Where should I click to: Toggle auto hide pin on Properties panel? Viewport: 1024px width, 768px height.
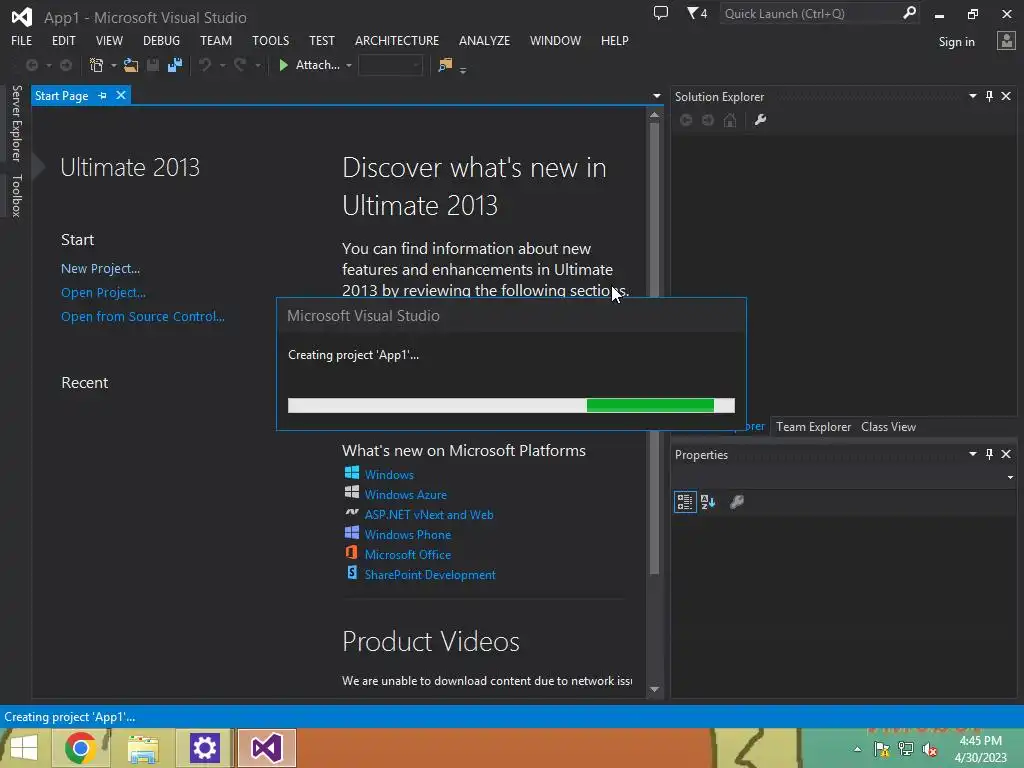click(989, 454)
